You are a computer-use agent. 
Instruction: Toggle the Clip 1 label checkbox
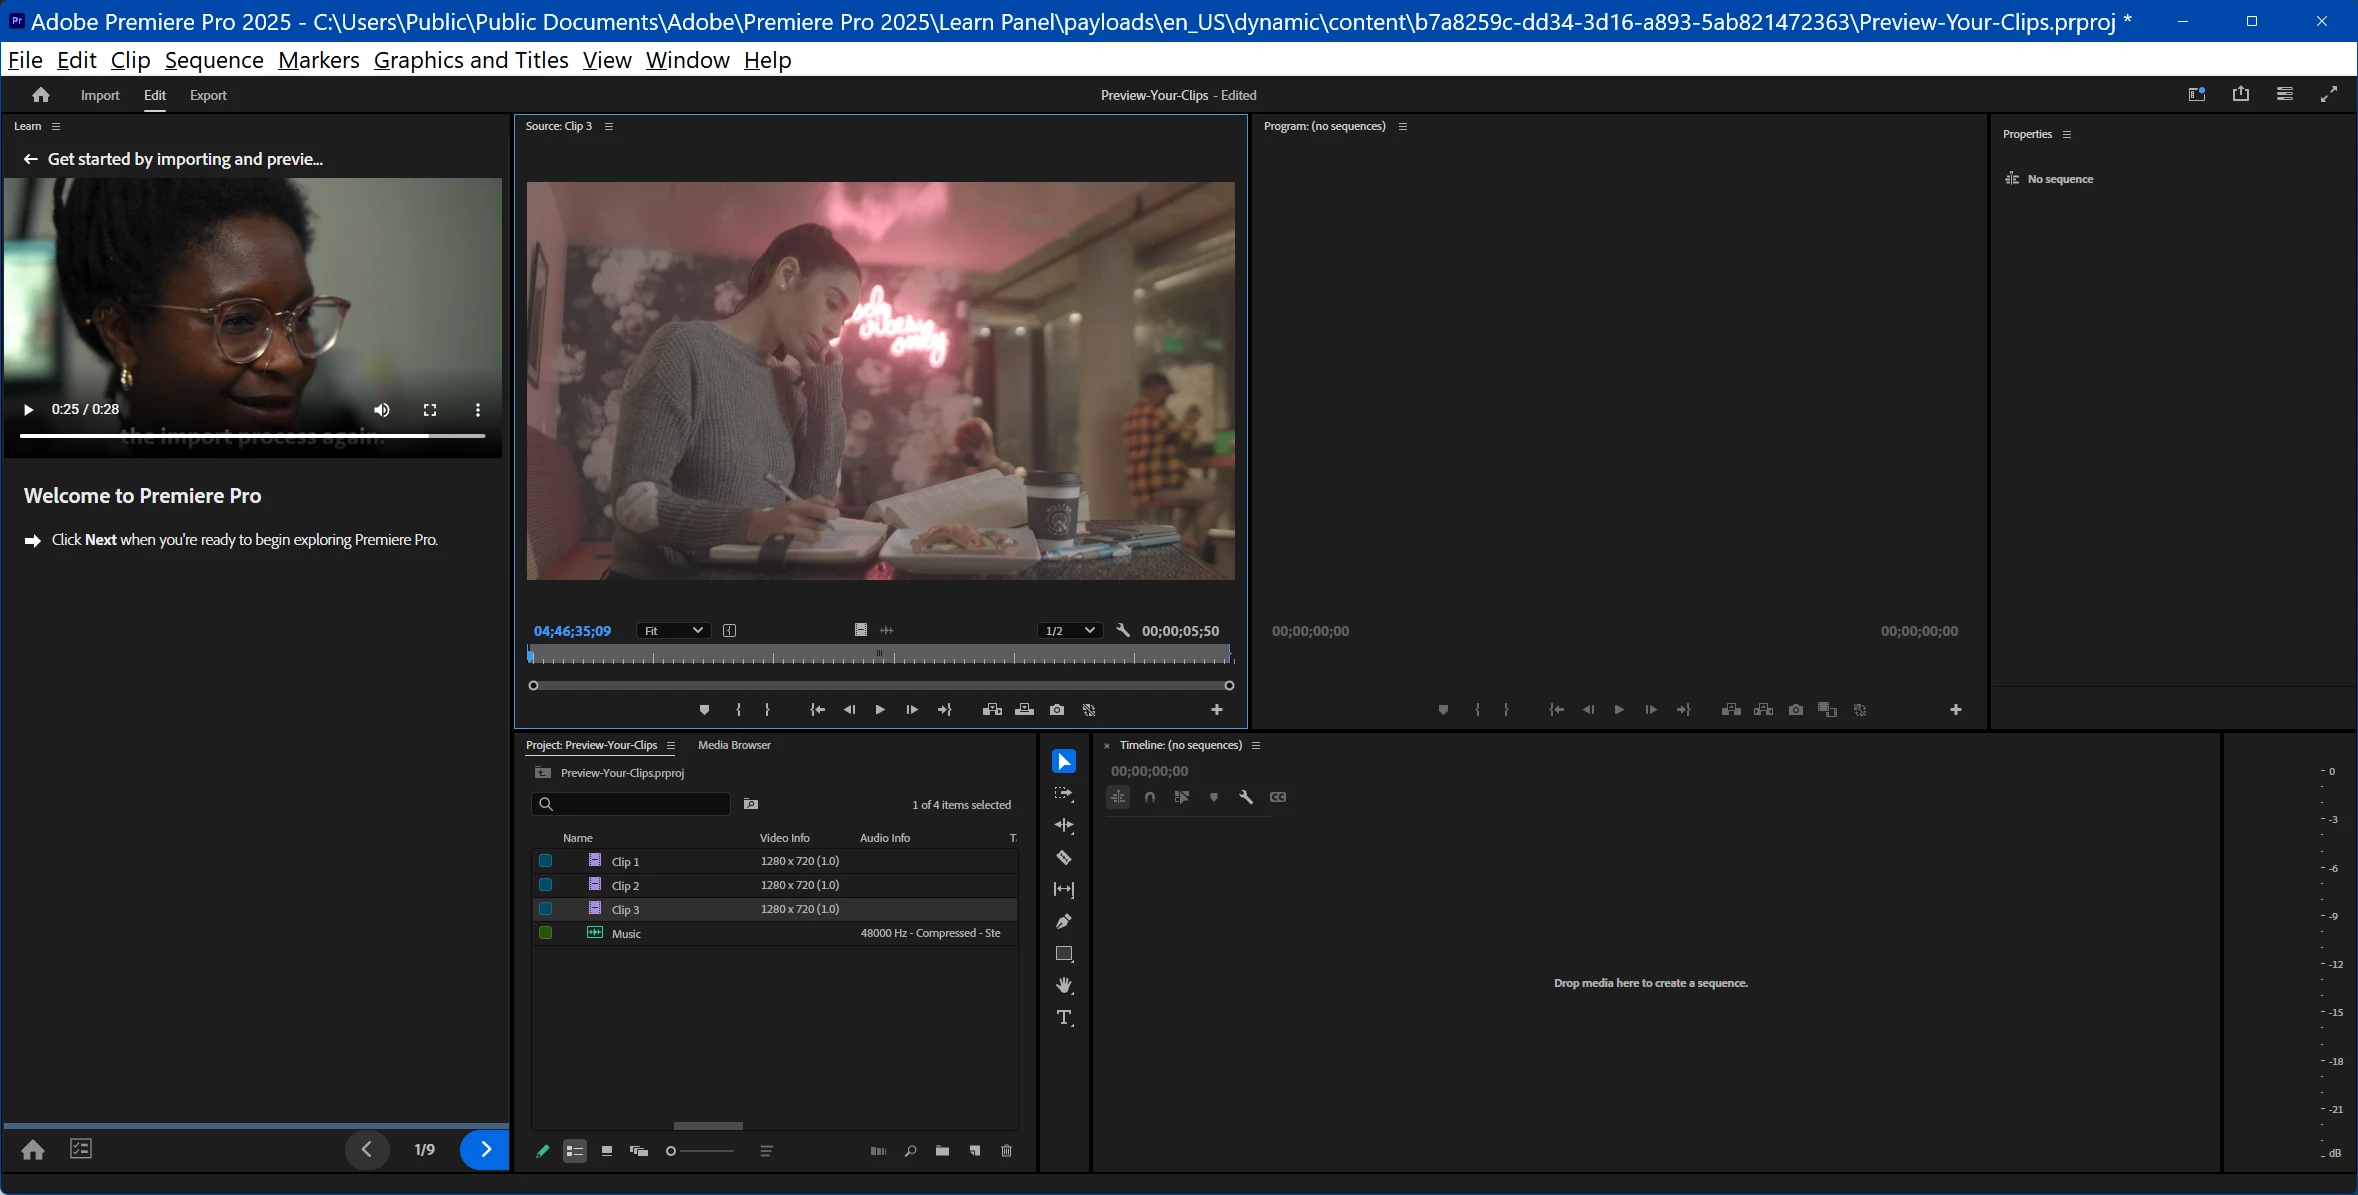[545, 861]
